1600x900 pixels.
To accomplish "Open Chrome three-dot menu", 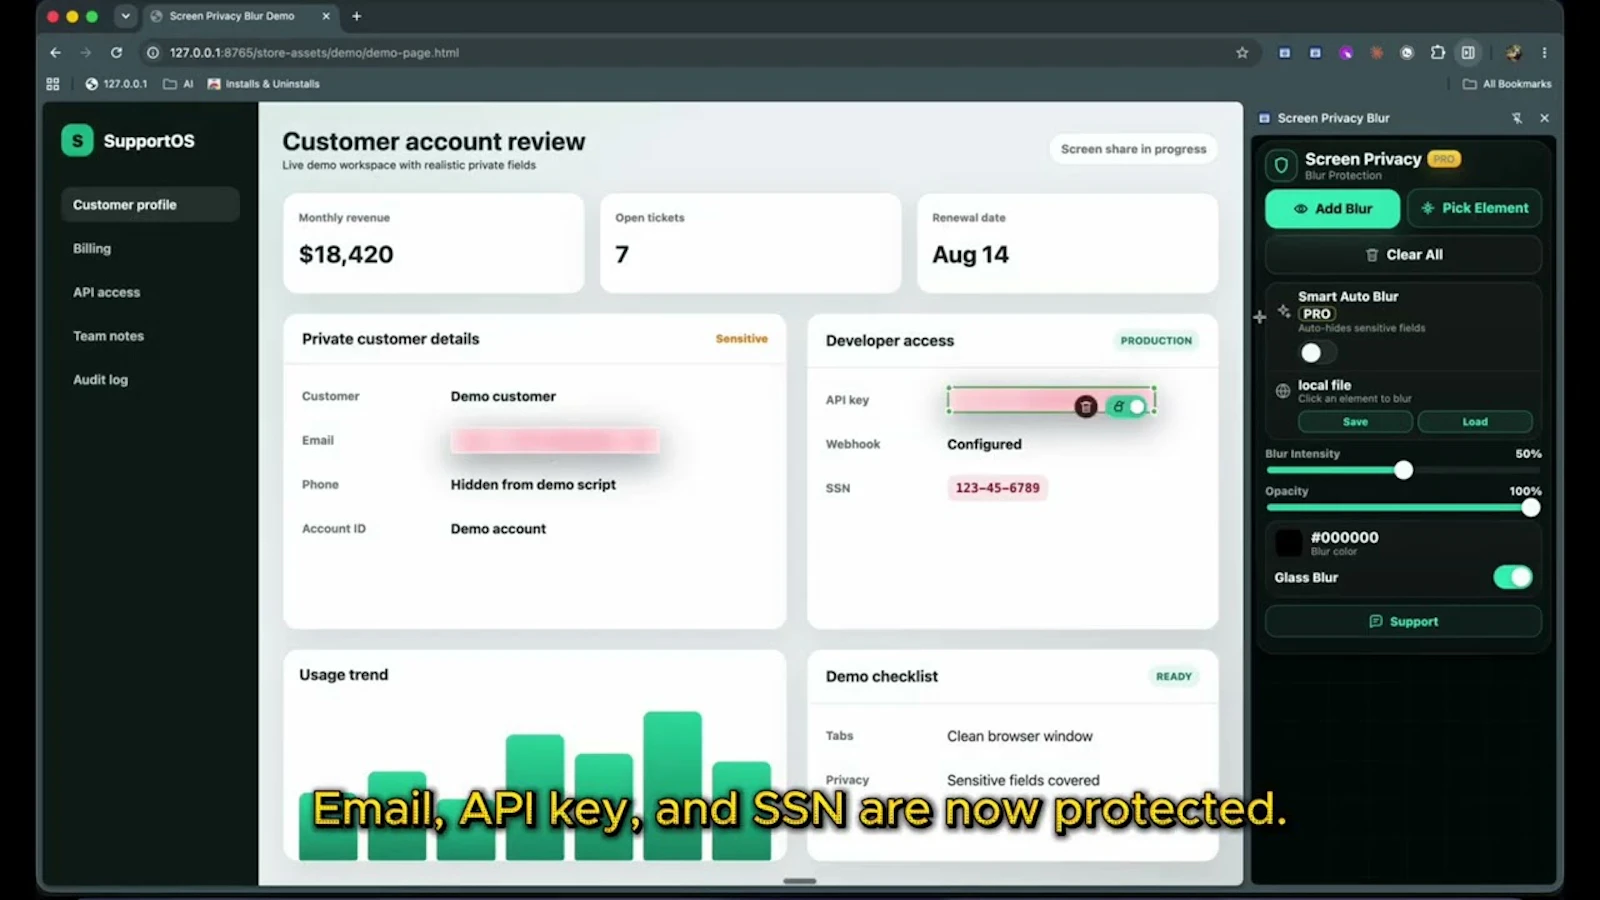I will point(1544,53).
